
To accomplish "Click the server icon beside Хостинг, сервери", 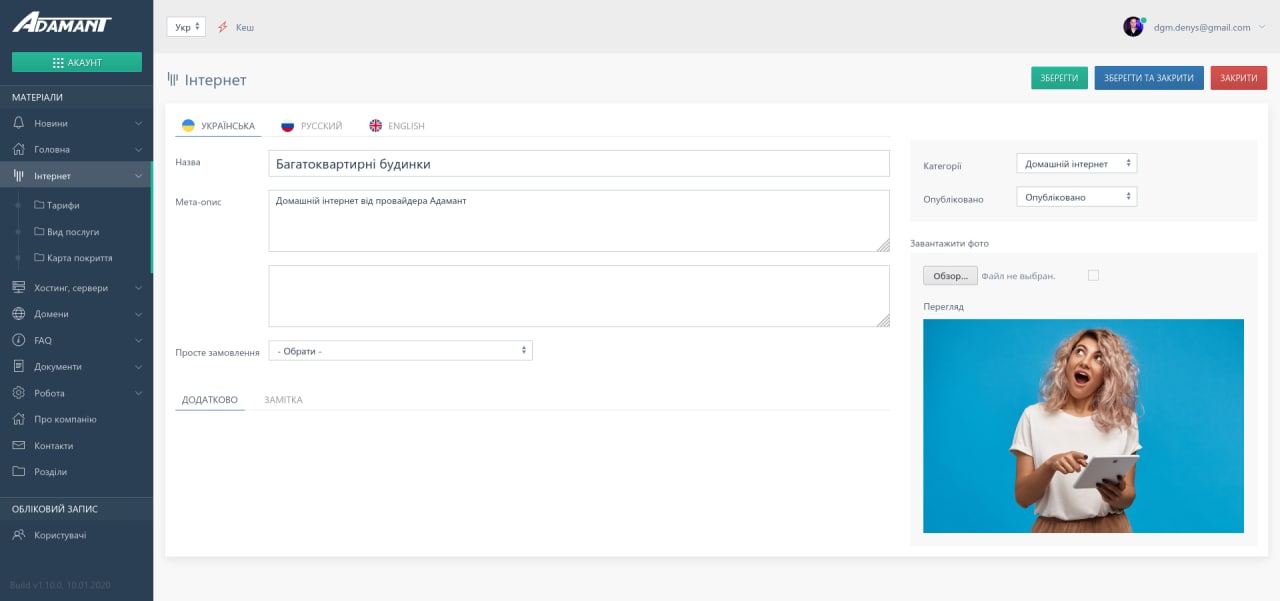I will 18,287.
